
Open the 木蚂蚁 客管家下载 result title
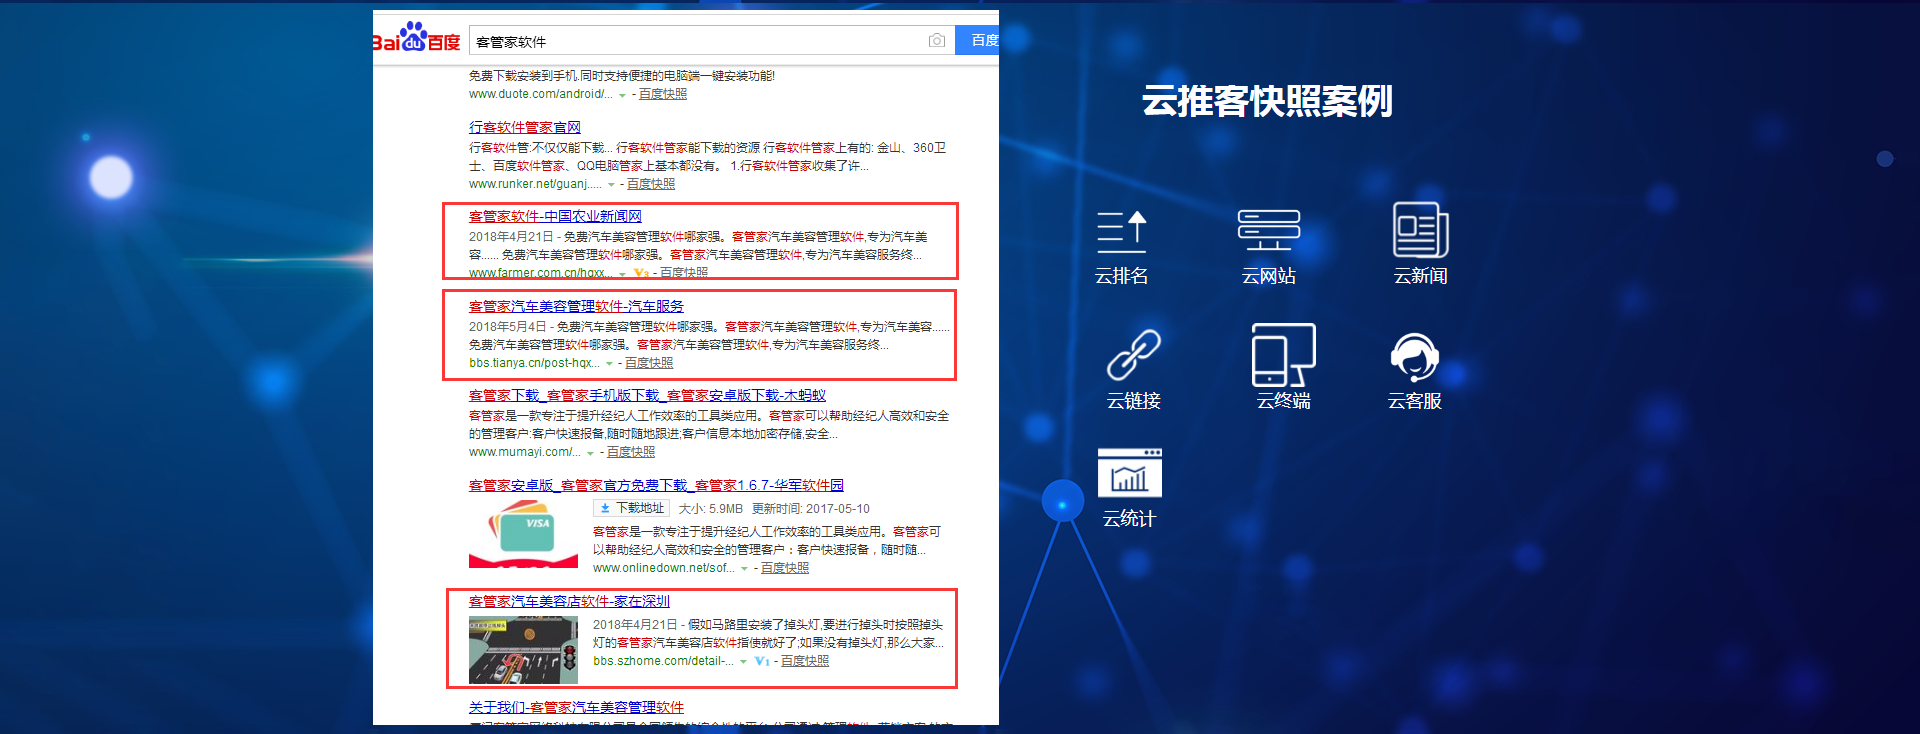point(647,395)
